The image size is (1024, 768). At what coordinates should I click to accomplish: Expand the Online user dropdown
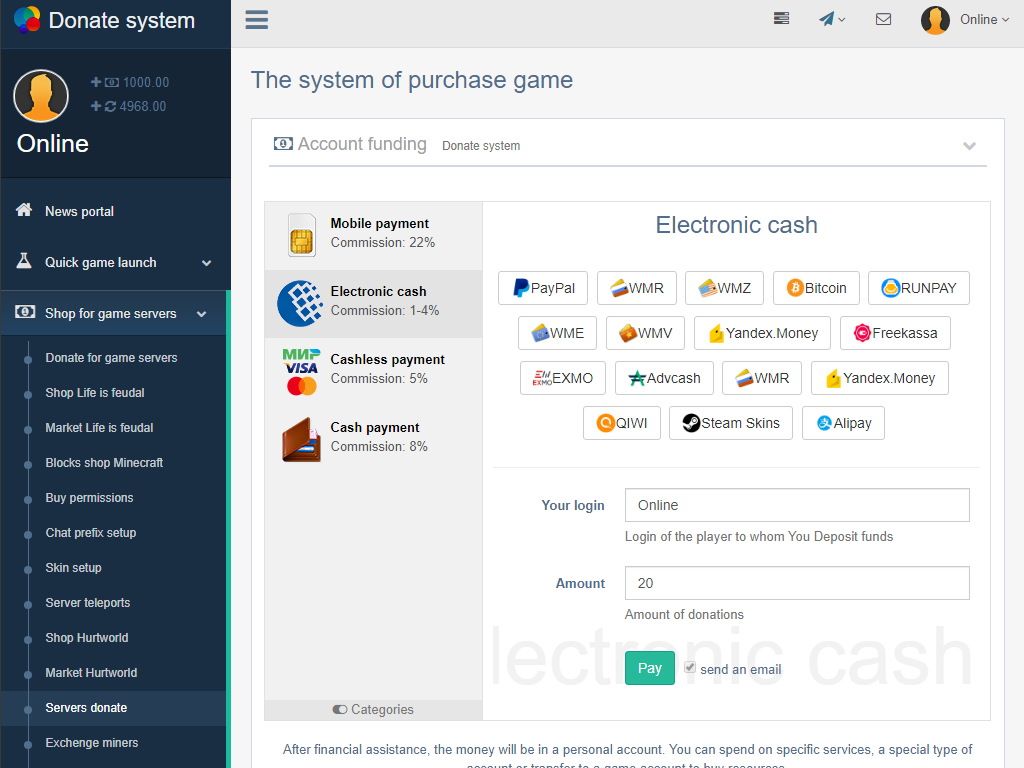point(965,20)
